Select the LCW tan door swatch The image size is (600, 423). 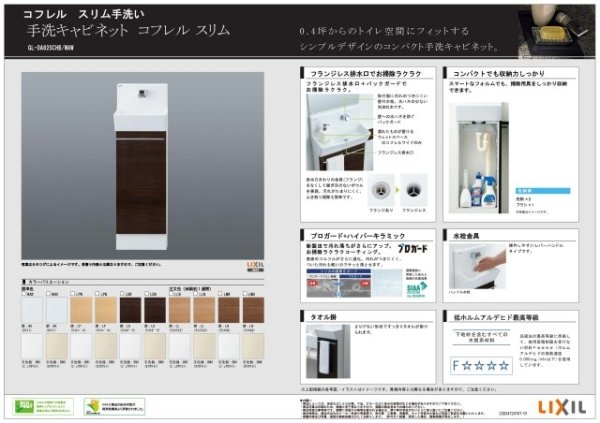click(180, 310)
